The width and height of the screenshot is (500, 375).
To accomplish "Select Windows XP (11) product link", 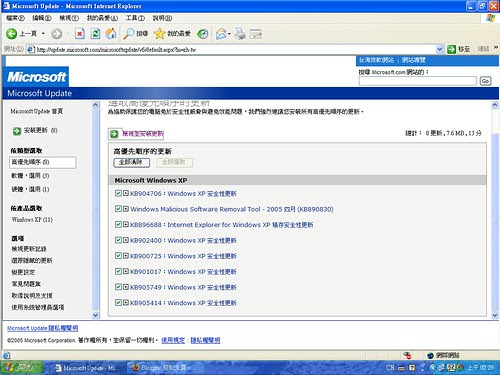I will point(32,219).
